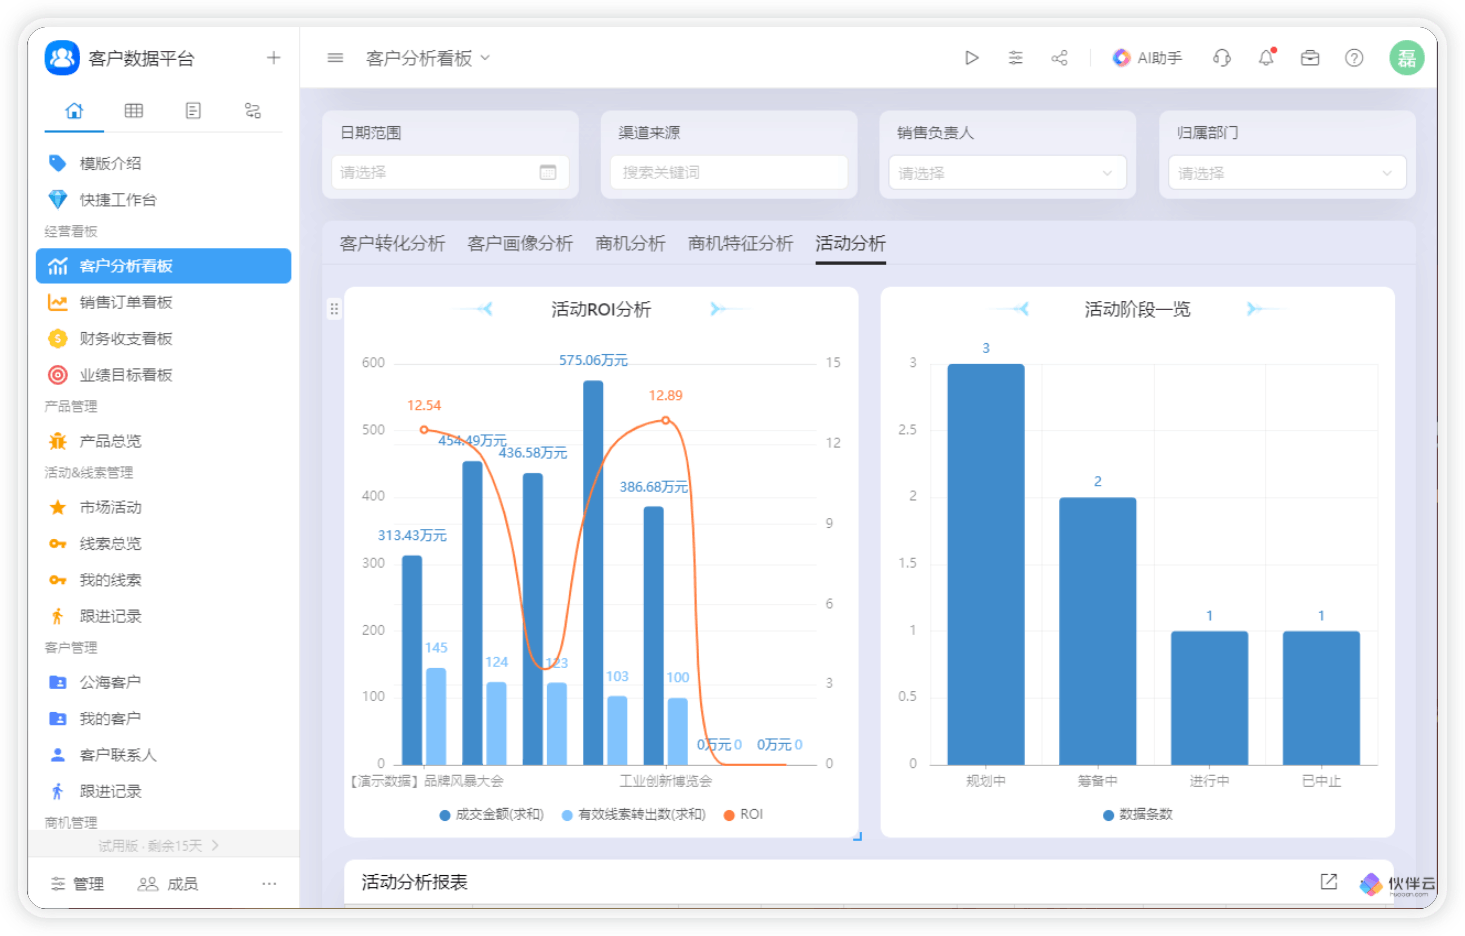
Task: Click the 筹备中 bar in 活动阶段一览
Action: [x=1098, y=631]
